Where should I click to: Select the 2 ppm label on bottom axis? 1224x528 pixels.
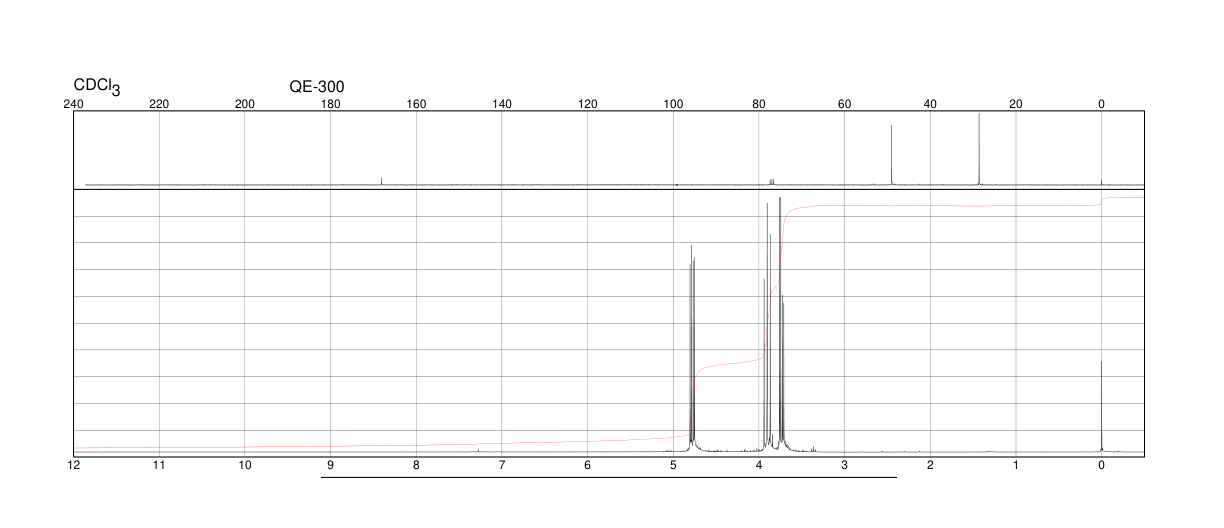tap(930, 465)
